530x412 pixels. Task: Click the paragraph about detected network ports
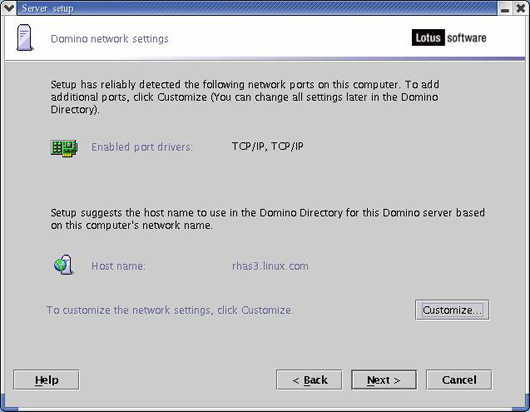245,97
